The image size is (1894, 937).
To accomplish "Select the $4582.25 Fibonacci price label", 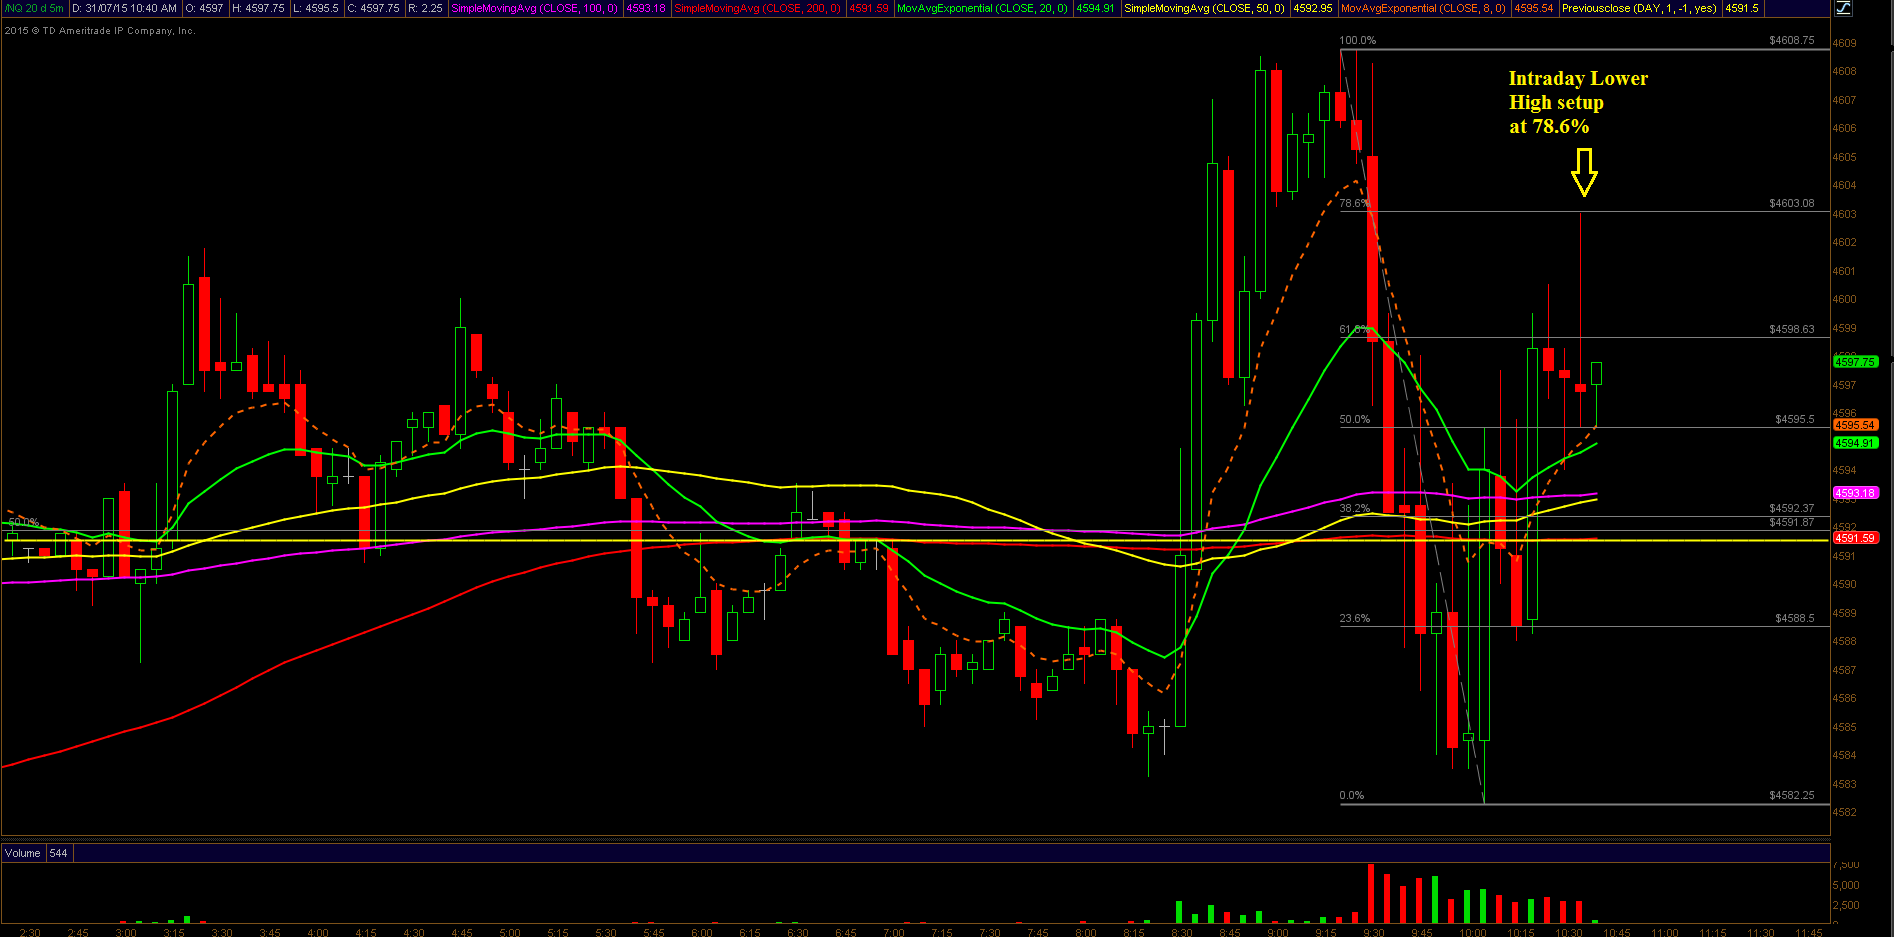I will point(1791,795).
